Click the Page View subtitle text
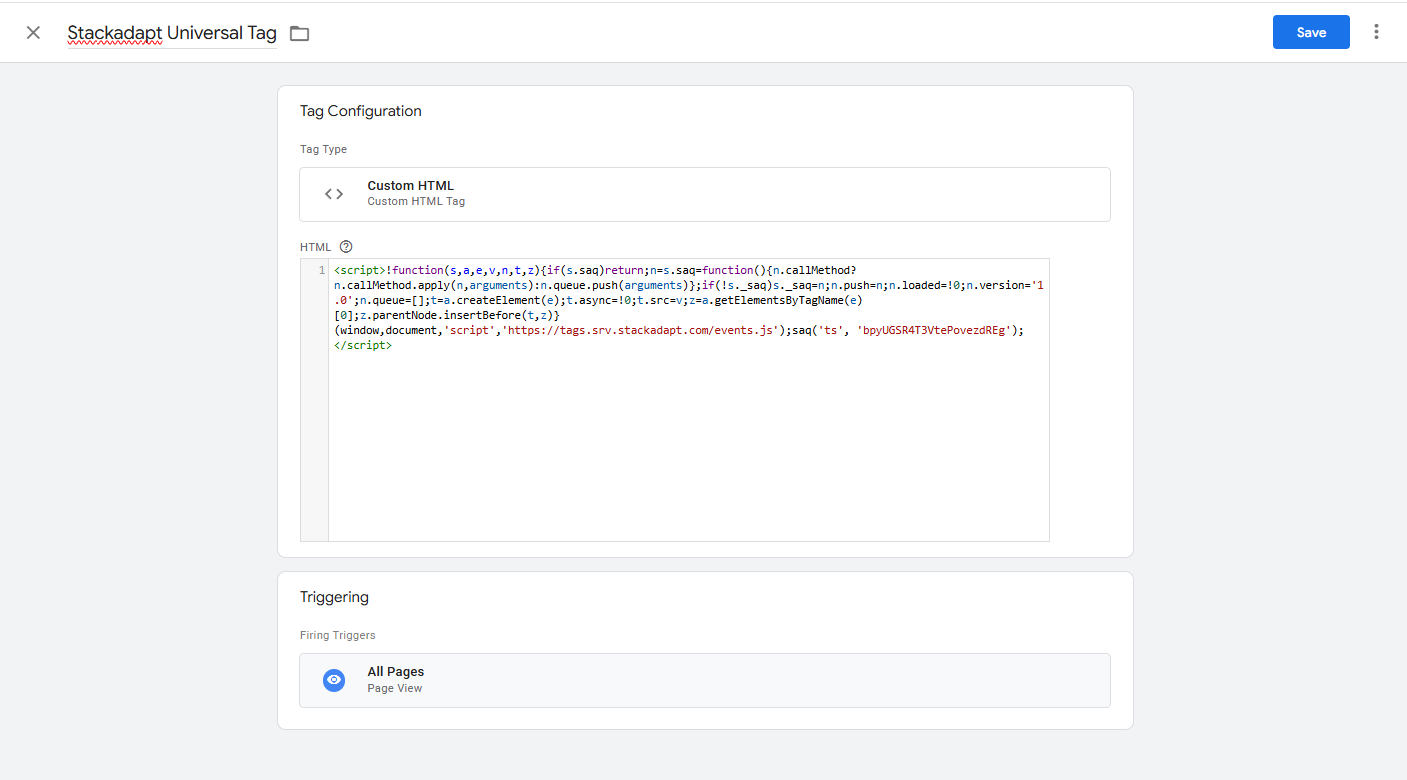Image resolution: width=1407 pixels, height=780 pixels. coord(395,688)
